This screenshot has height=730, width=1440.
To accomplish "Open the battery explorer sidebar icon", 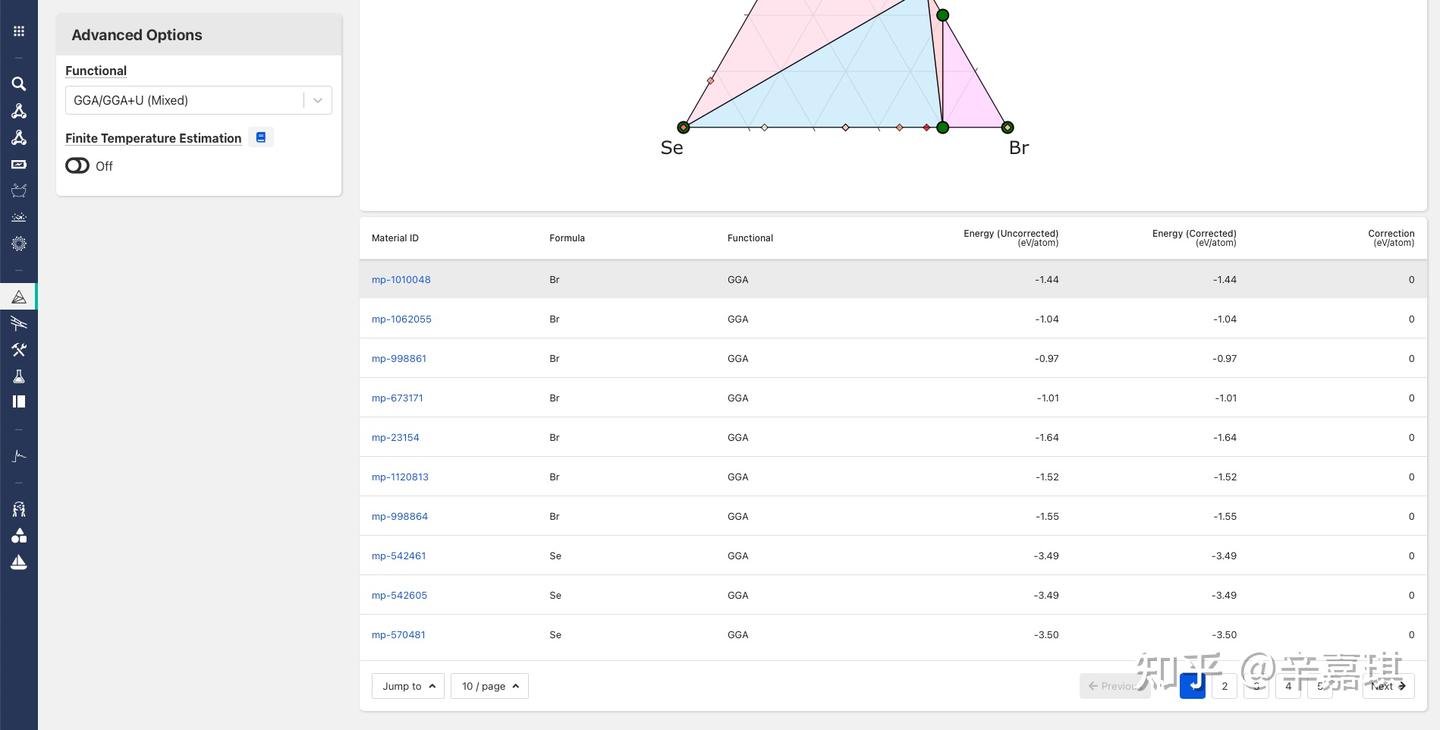I will coord(19,164).
